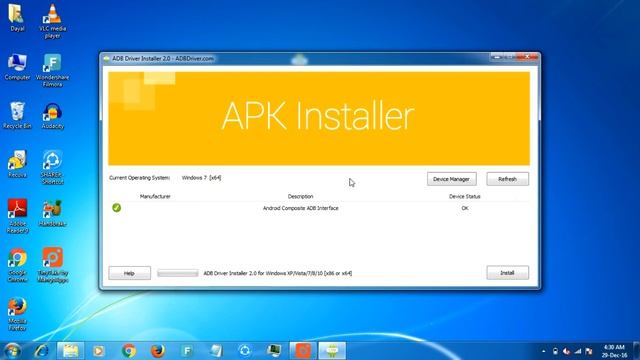640x360 pixels.
Task: Open the Computer desktop icon
Action: [17, 67]
